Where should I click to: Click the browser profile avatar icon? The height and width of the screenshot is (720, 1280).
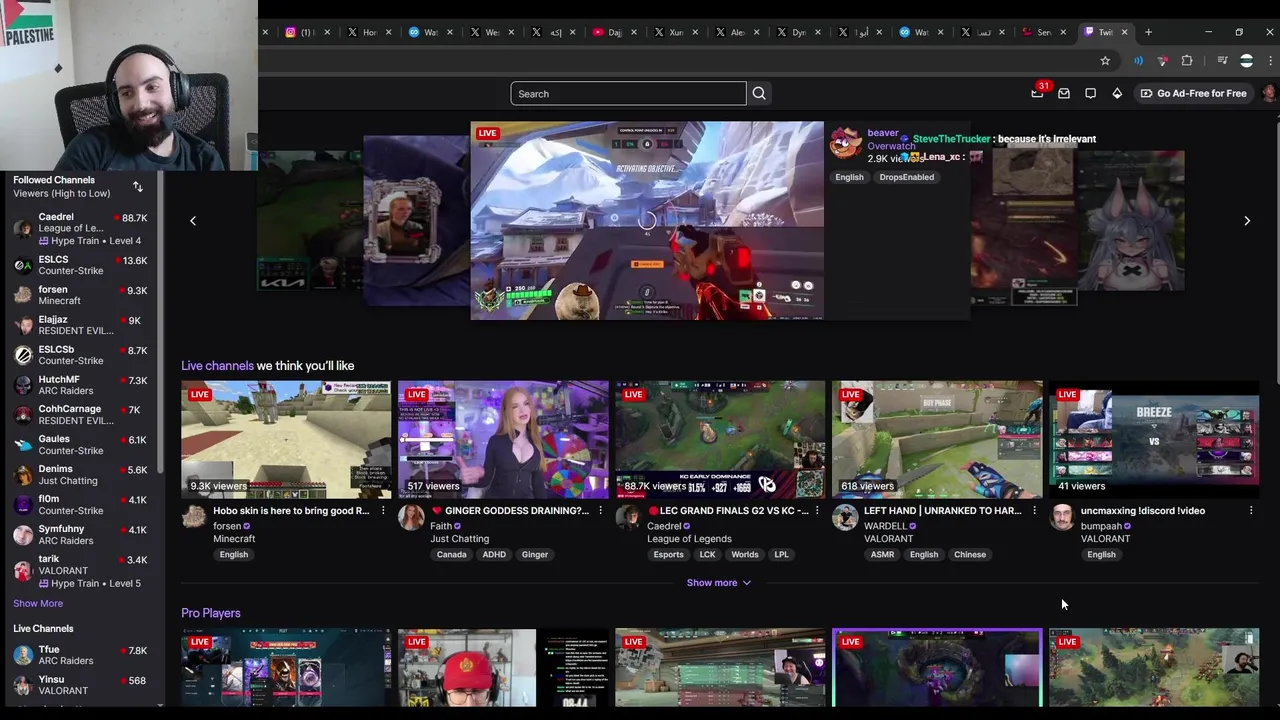point(1246,61)
